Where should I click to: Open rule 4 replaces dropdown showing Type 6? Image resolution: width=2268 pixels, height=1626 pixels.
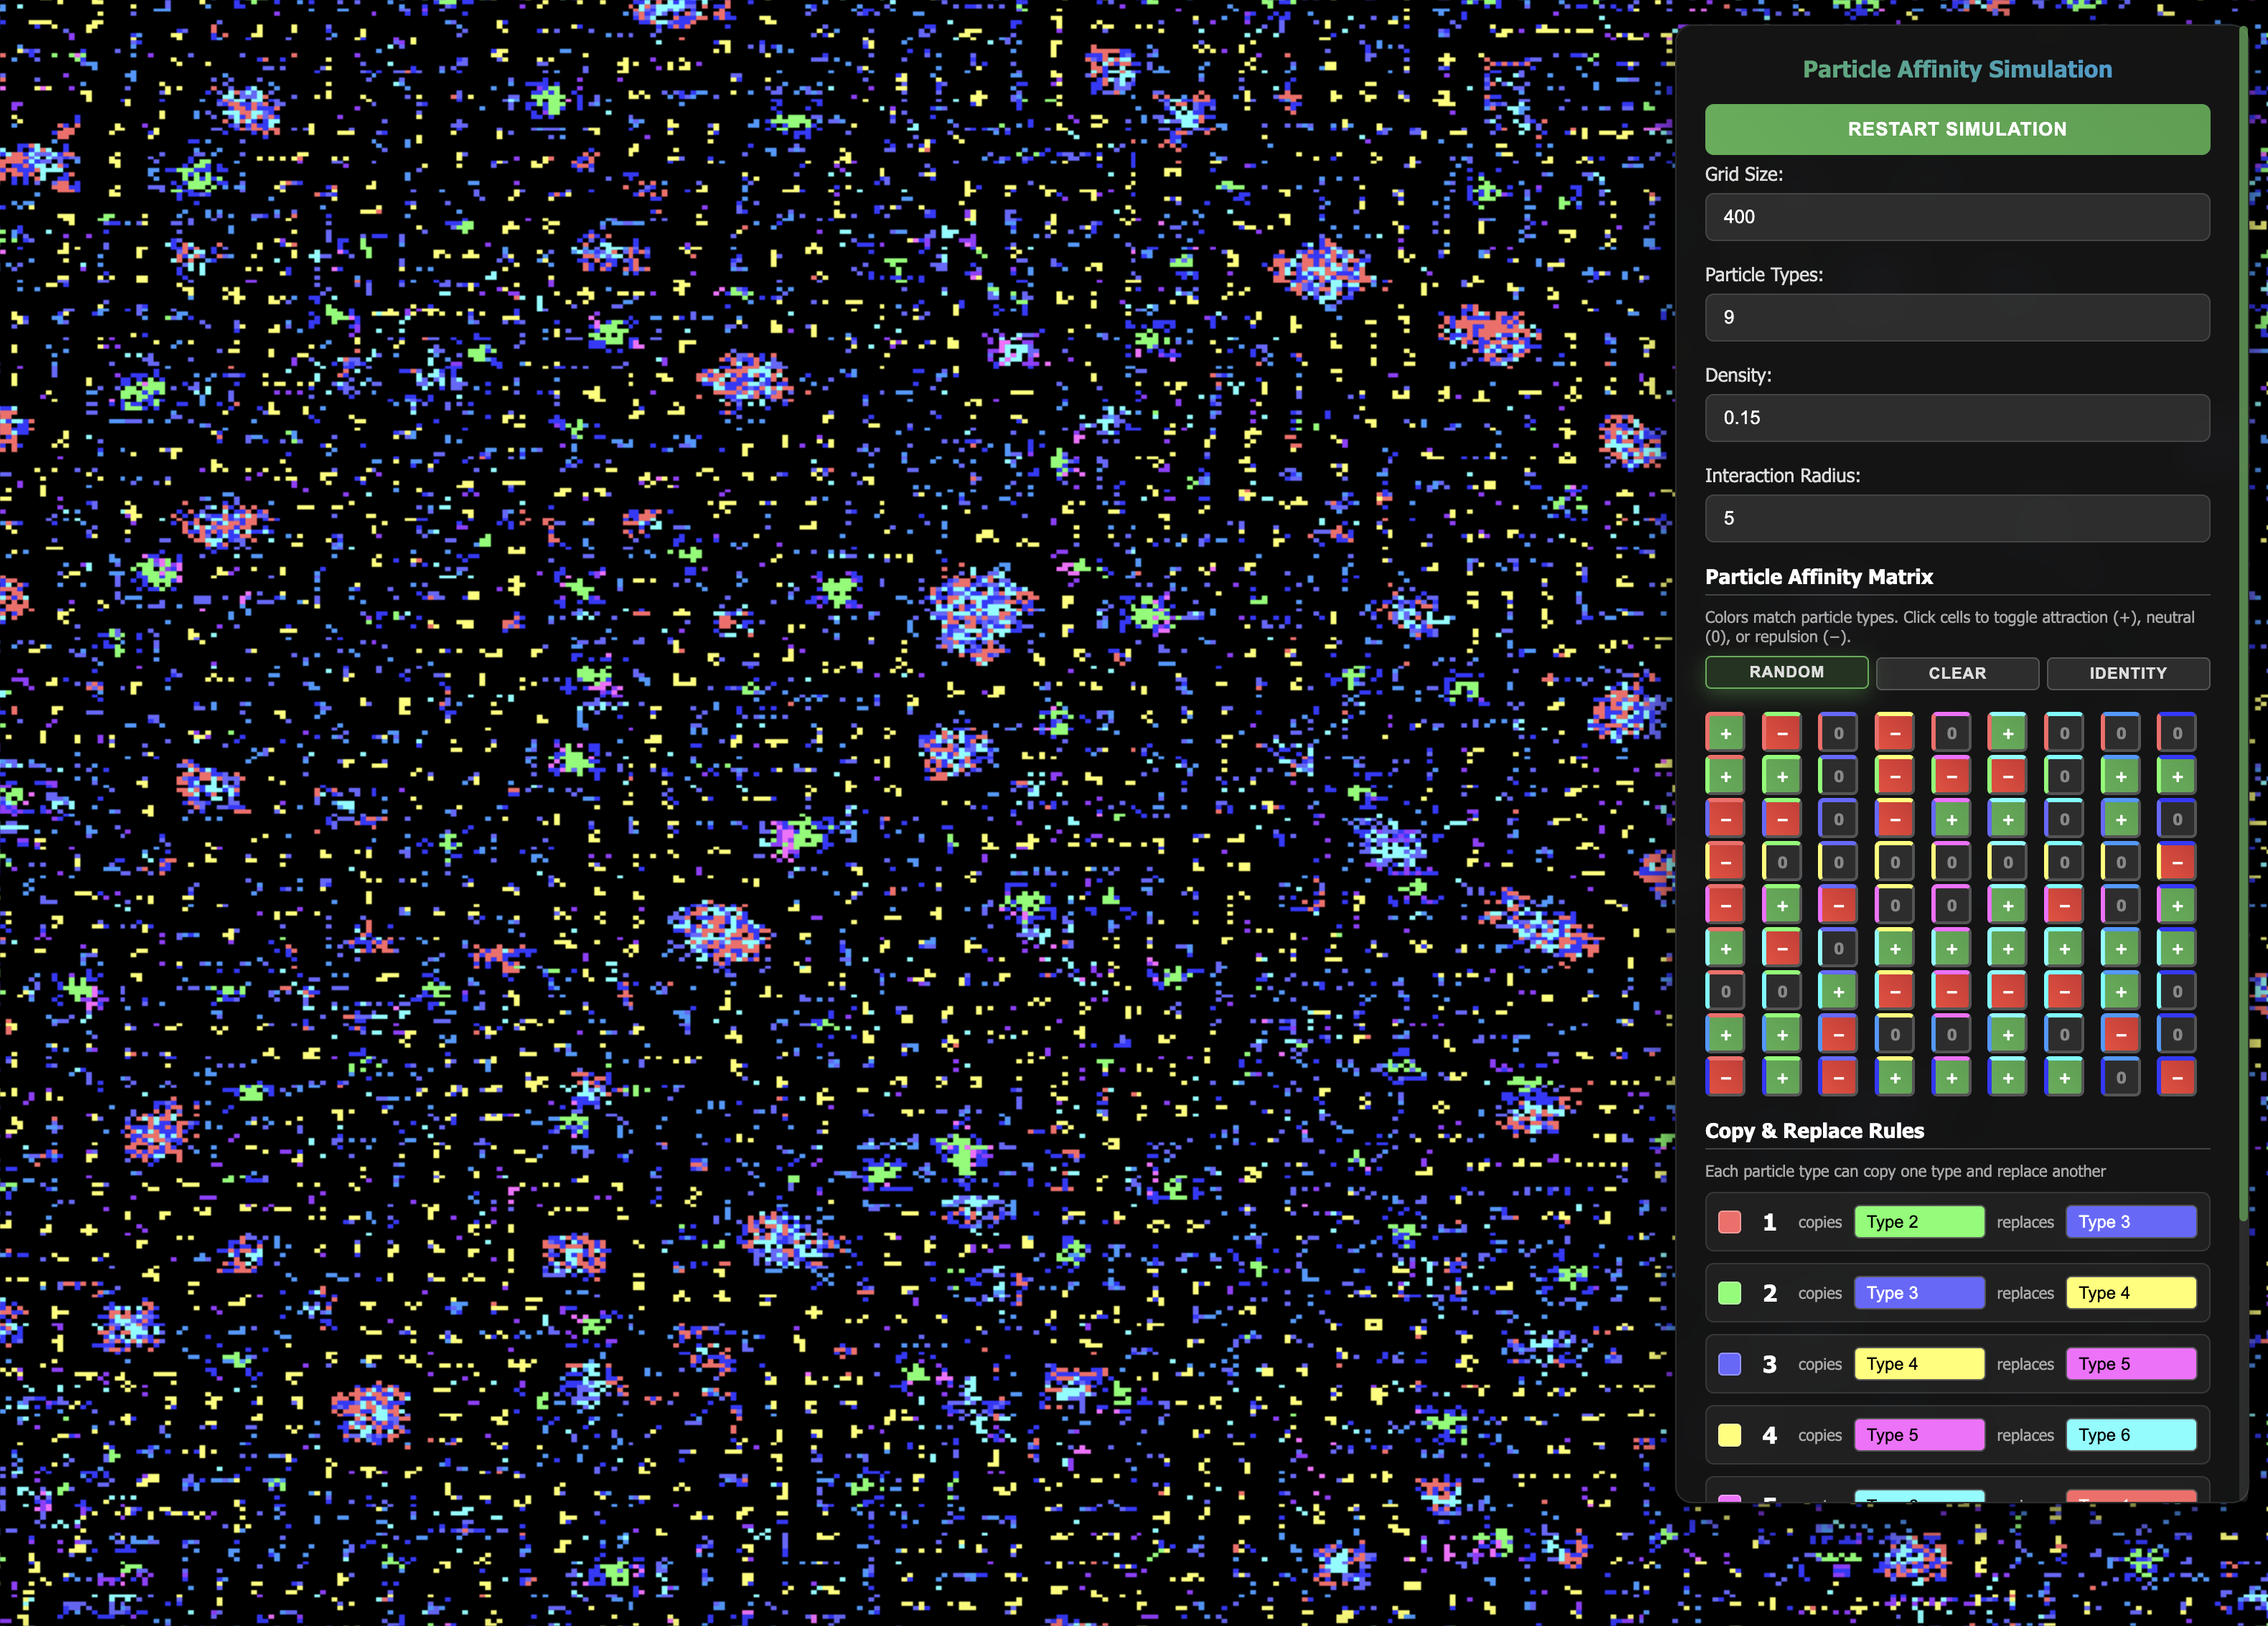tap(2130, 1435)
